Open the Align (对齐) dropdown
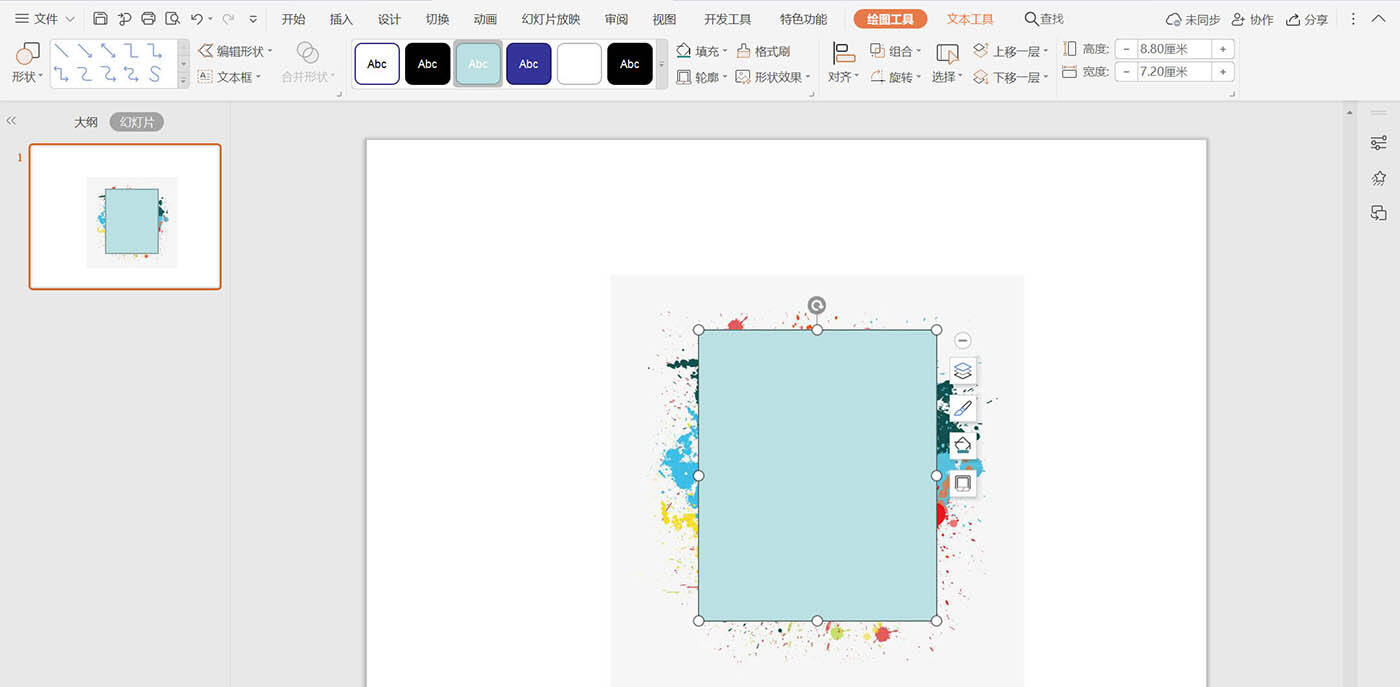The height and width of the screenshot is (687, 1400). pos(843,63)
